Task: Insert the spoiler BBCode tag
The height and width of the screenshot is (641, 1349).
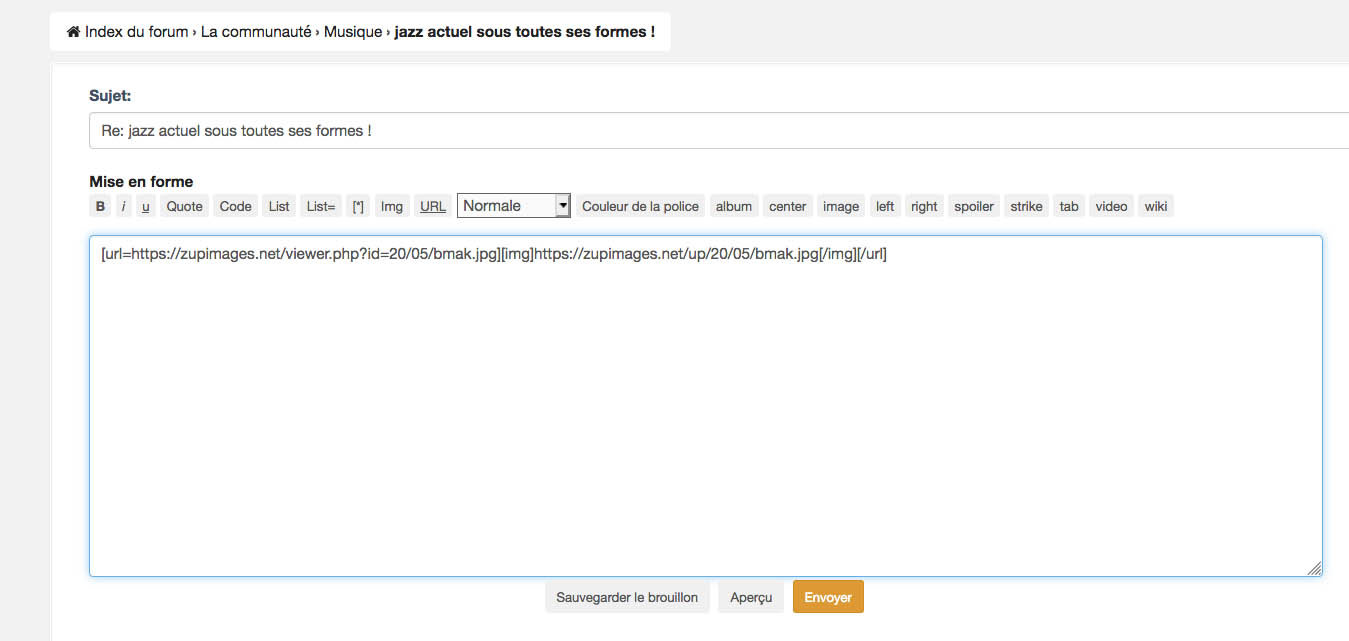Action: pyautogui.click(x=974, y=206)
